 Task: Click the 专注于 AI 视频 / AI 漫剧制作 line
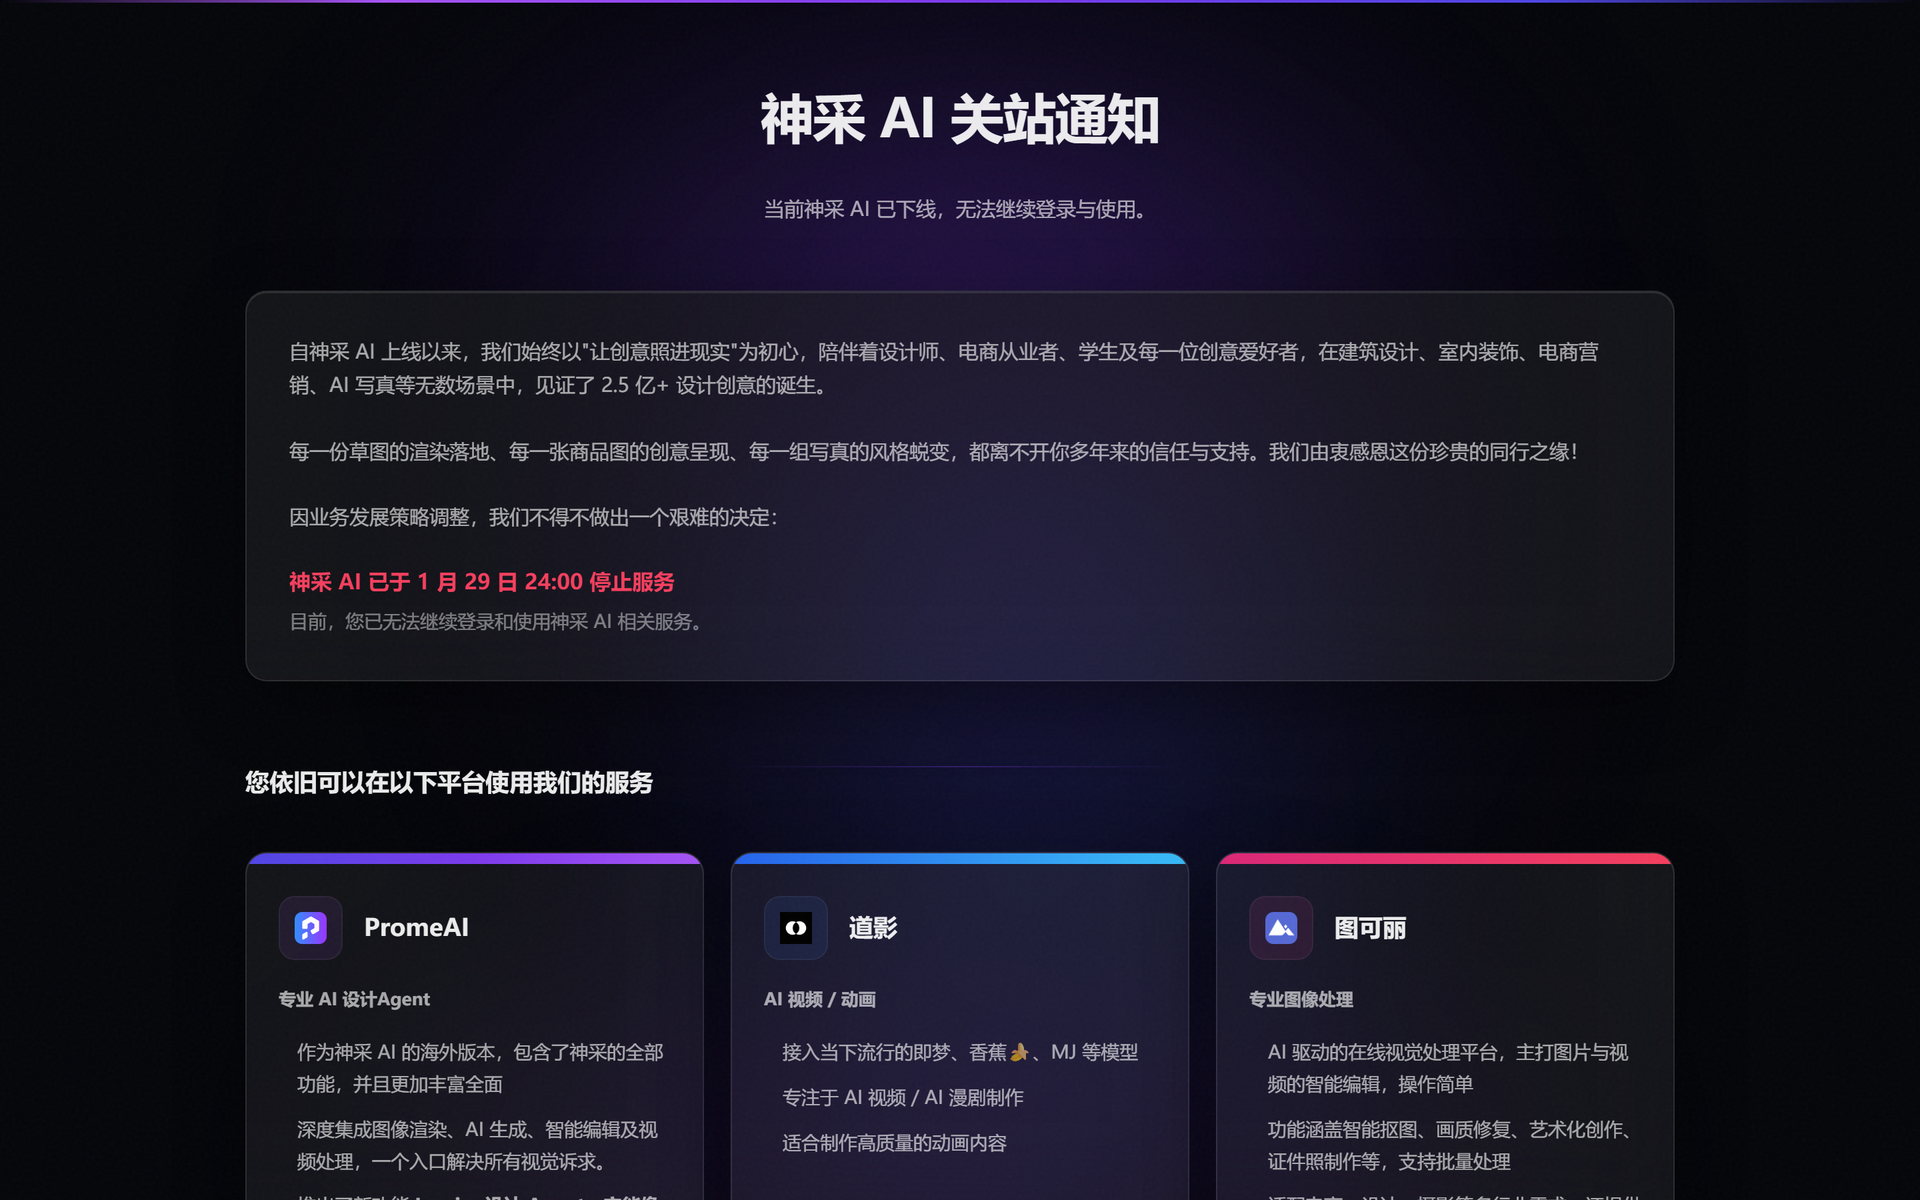pos(903,1097)
